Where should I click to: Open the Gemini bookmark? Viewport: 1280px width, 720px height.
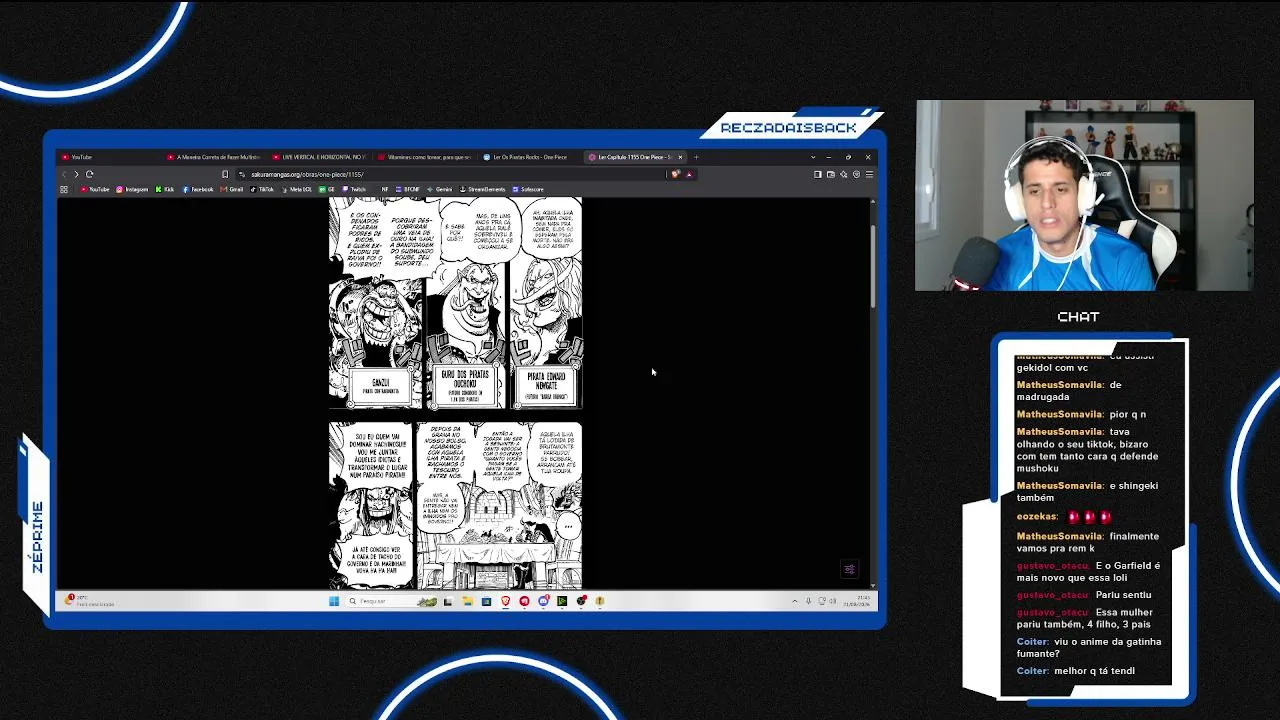coord(440,189)
